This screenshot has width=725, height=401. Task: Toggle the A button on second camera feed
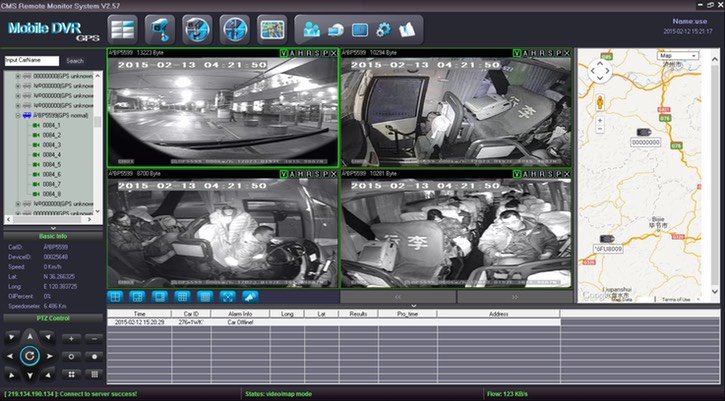click(x=525, y=51)
